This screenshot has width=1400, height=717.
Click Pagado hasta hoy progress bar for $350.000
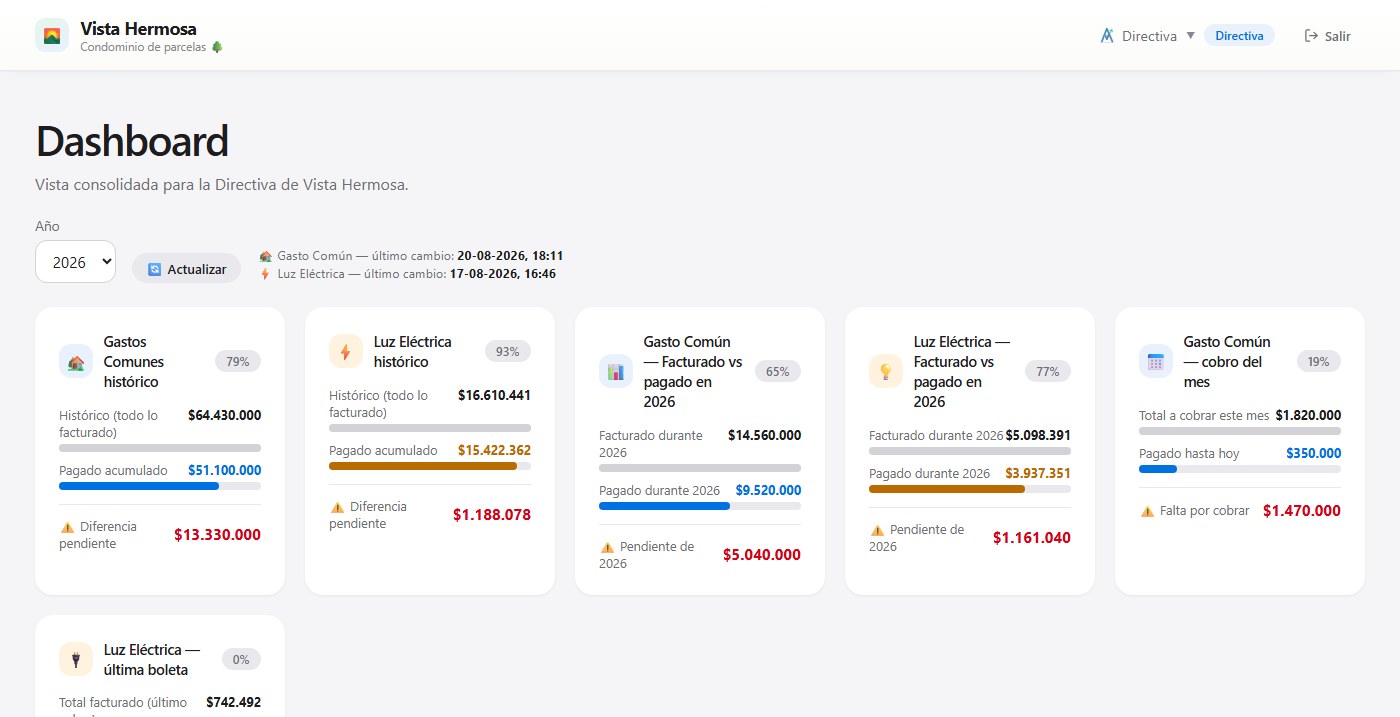click(1240, 469)
